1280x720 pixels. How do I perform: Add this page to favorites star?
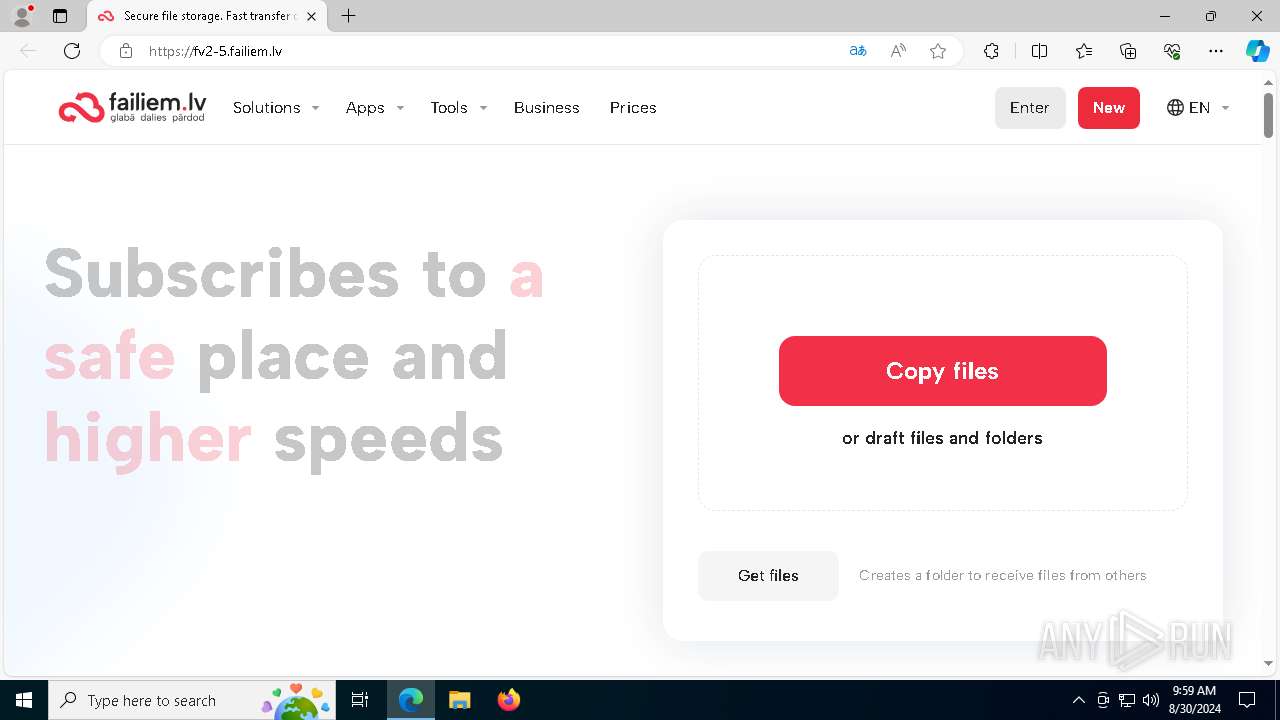point(938,51)
